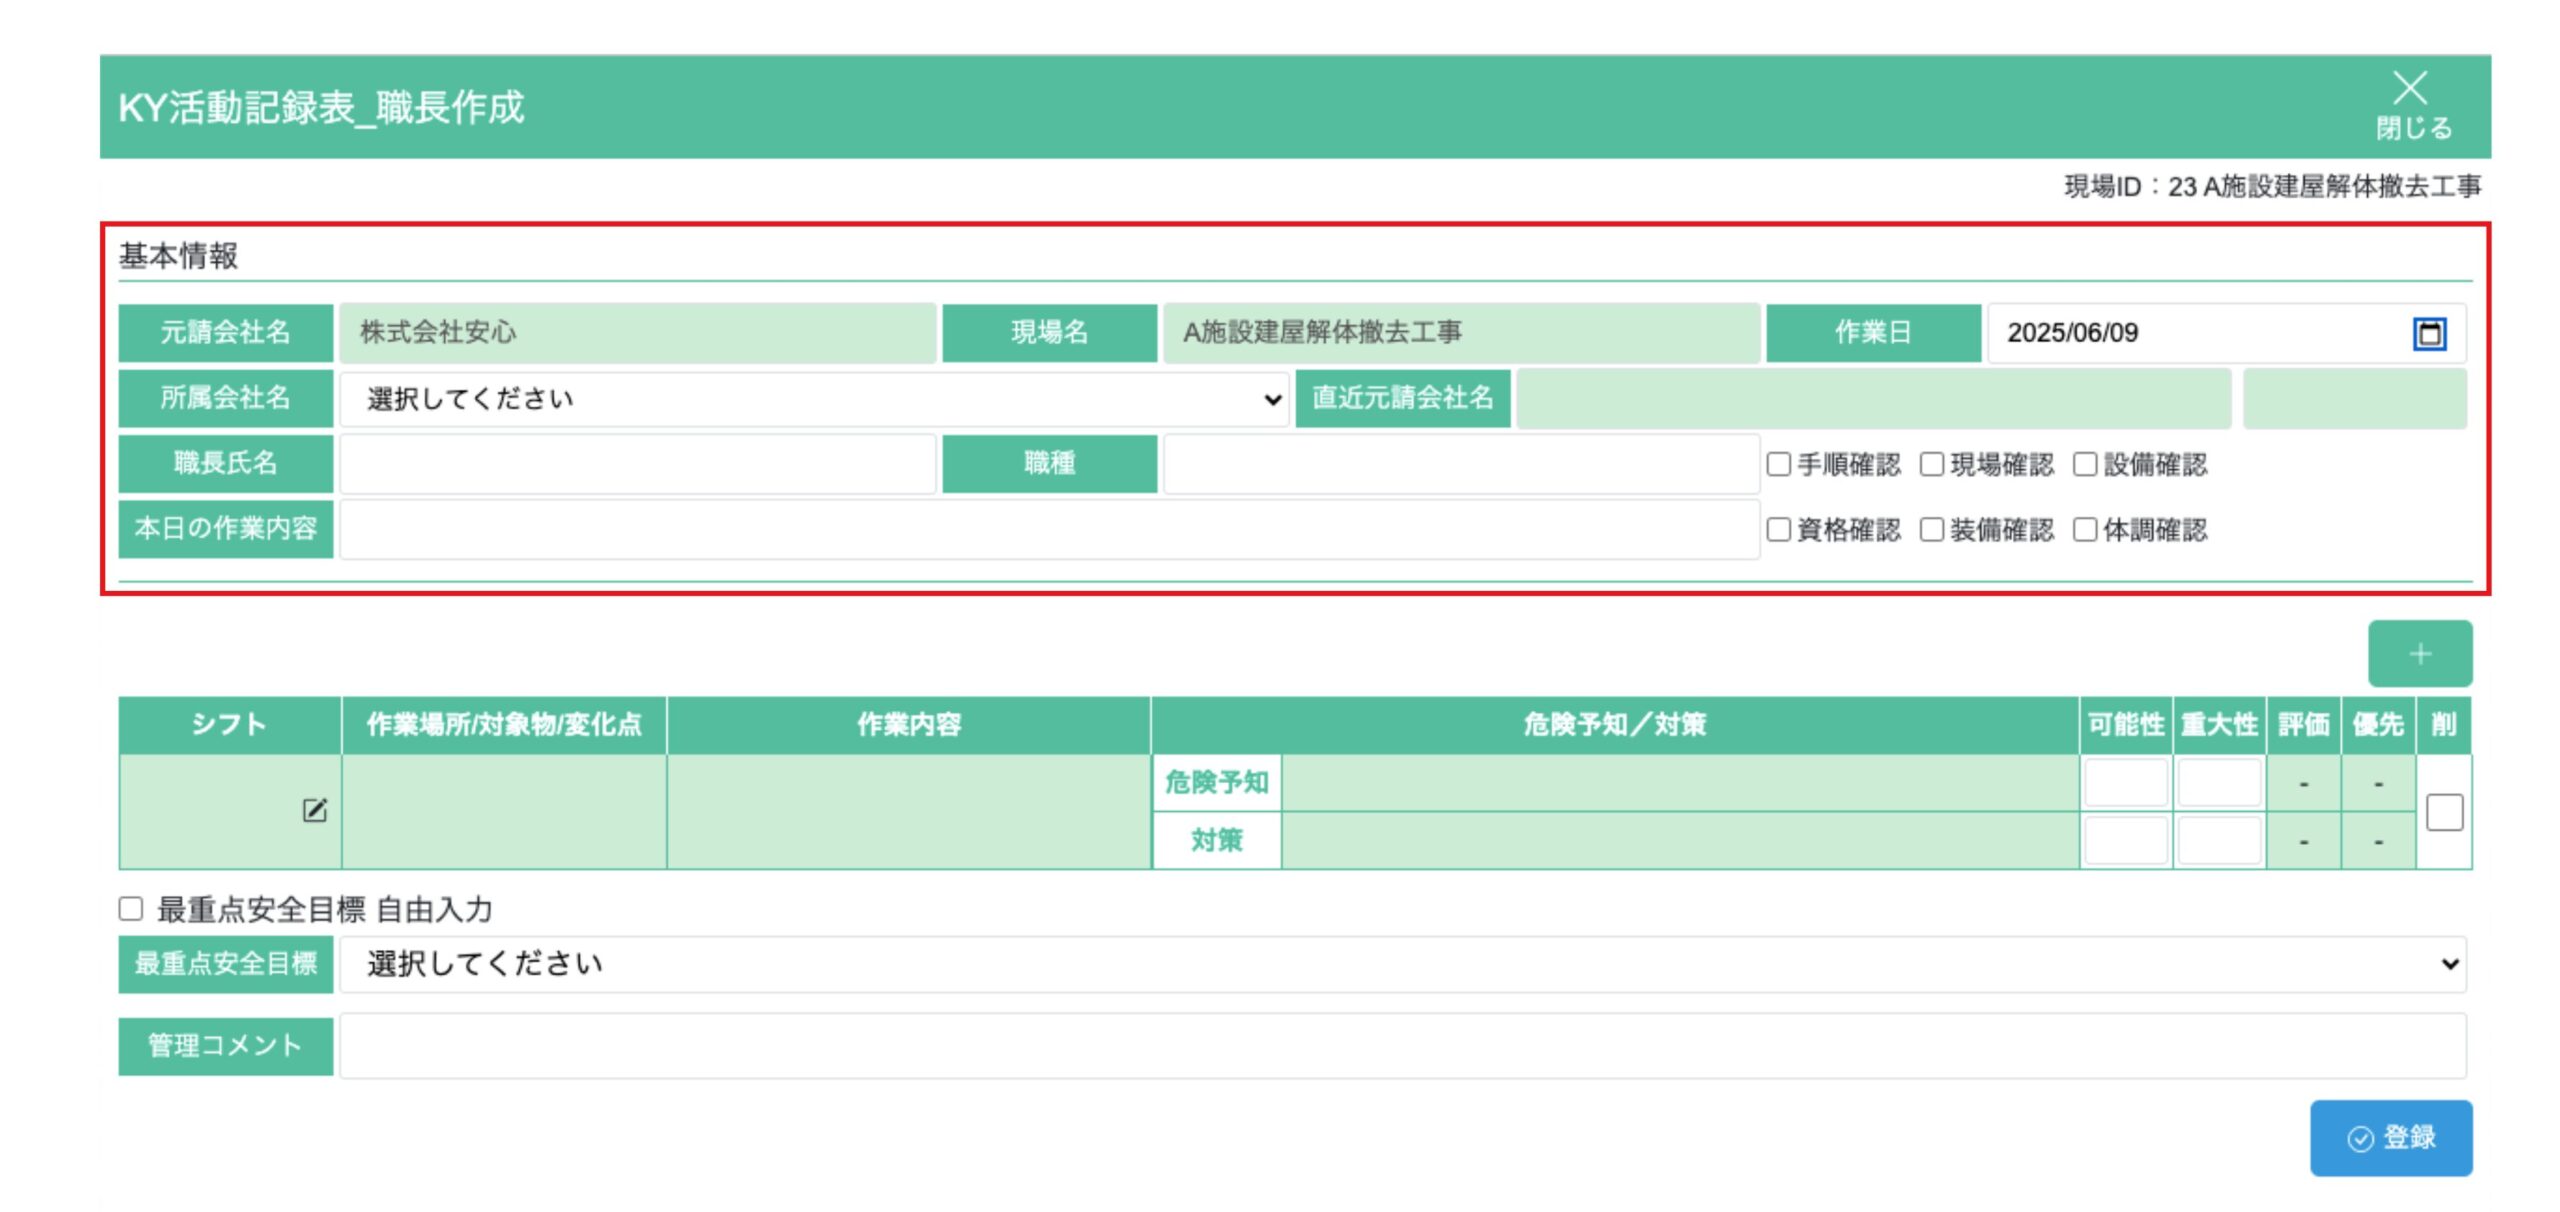Open the 所属会社名 dropdown
Viewport: 2560px width, 1212px height.
pyautogui.click(x=814, y=399)
